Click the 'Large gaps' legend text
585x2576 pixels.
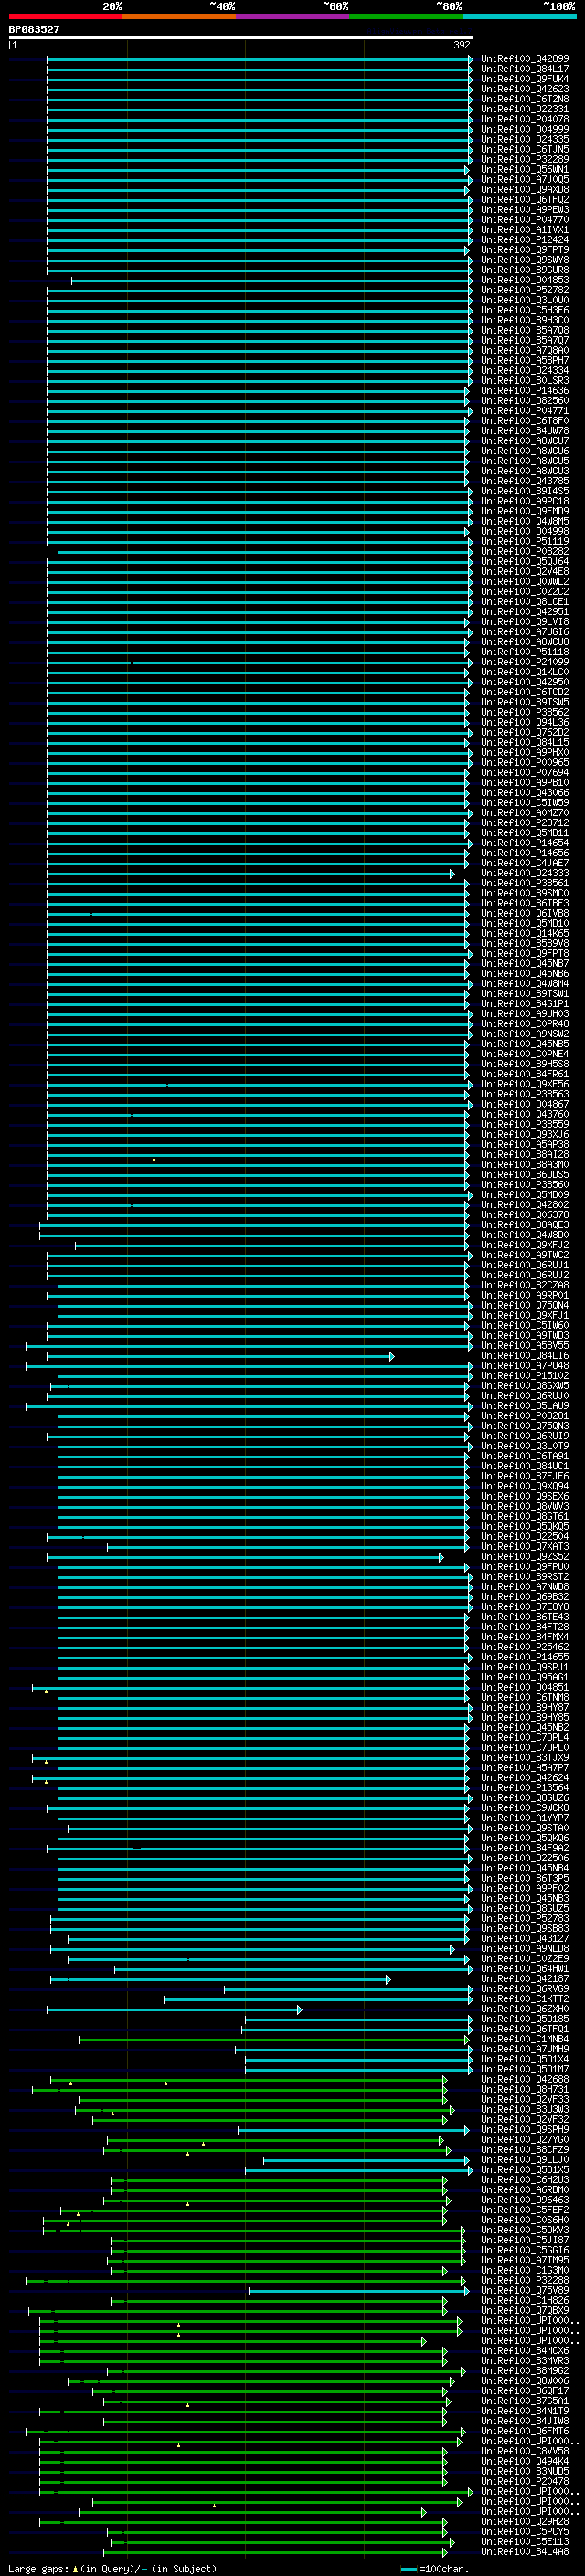coord(38,2569)
